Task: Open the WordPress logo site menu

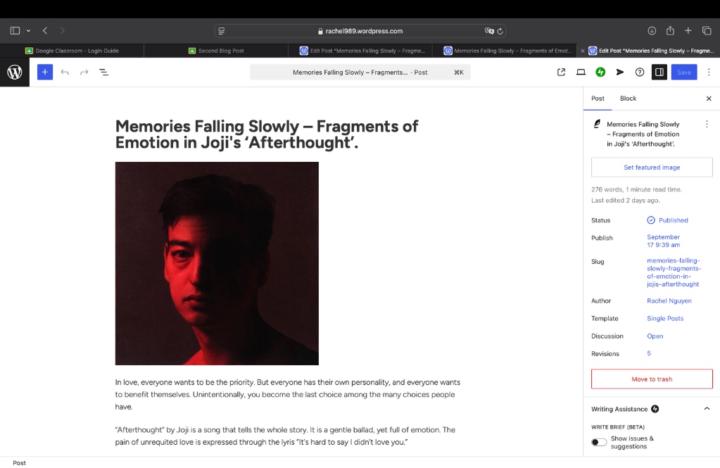Action: coord(15,72)
